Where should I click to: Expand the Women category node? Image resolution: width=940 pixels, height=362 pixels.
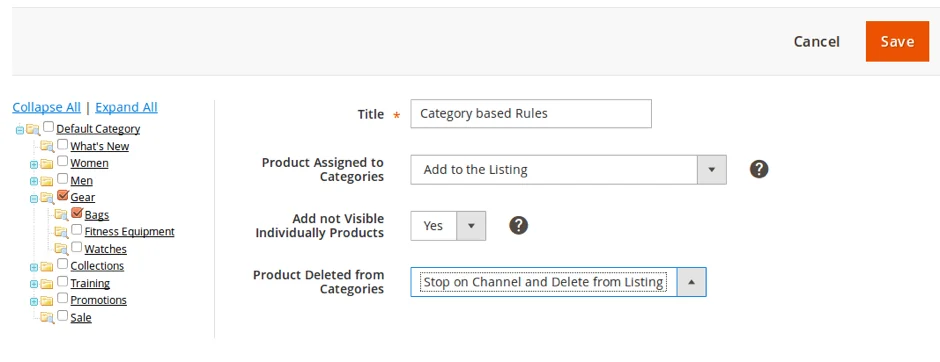34,164
